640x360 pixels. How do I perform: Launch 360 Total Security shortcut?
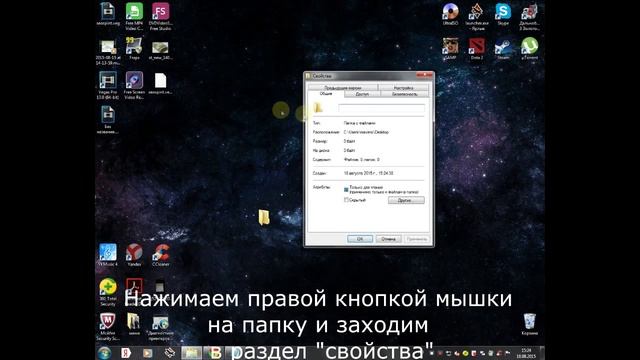click(108, 291)
